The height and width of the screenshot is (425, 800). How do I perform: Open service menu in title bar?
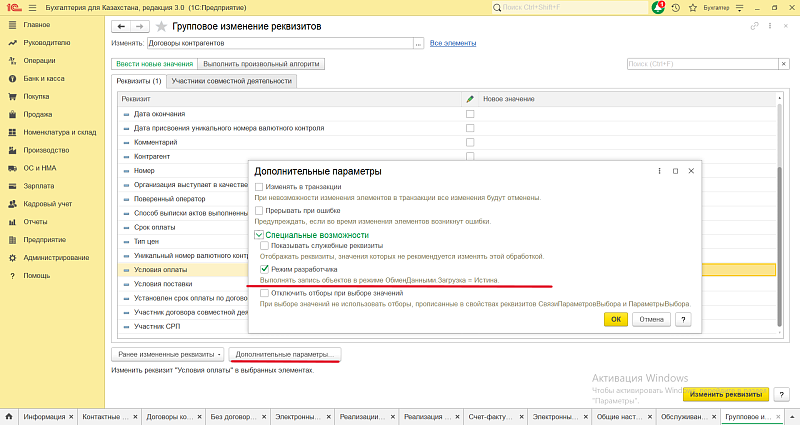(739, 8)
